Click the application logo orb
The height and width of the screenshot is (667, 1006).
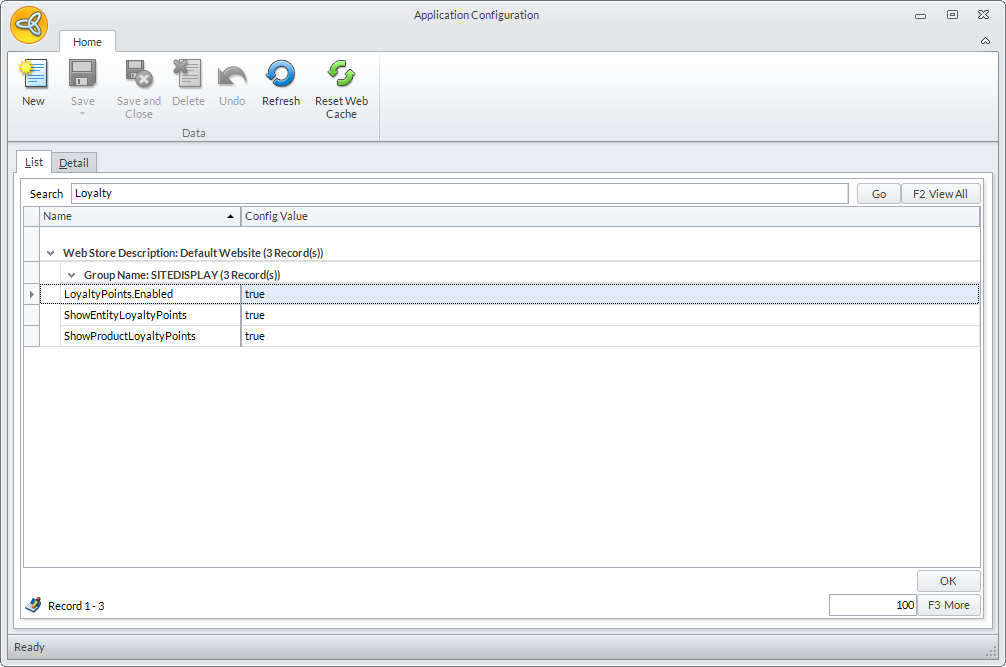[30, 24]
